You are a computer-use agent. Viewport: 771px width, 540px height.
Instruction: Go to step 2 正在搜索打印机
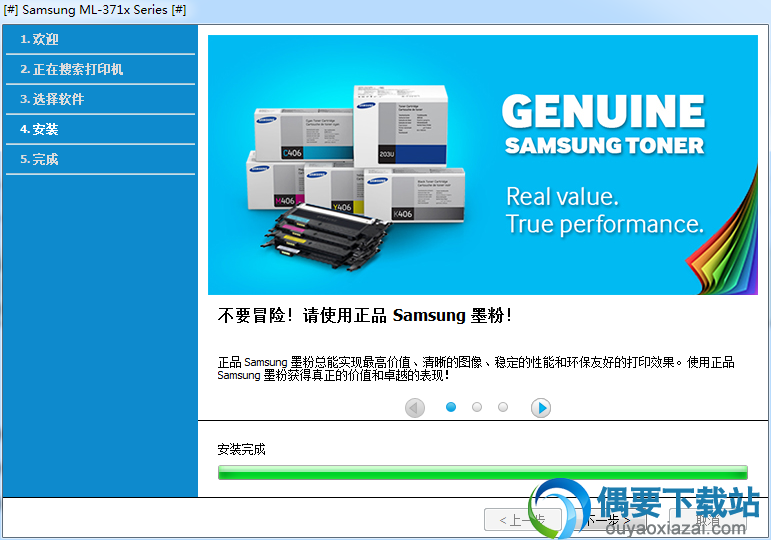coord(100,69)
